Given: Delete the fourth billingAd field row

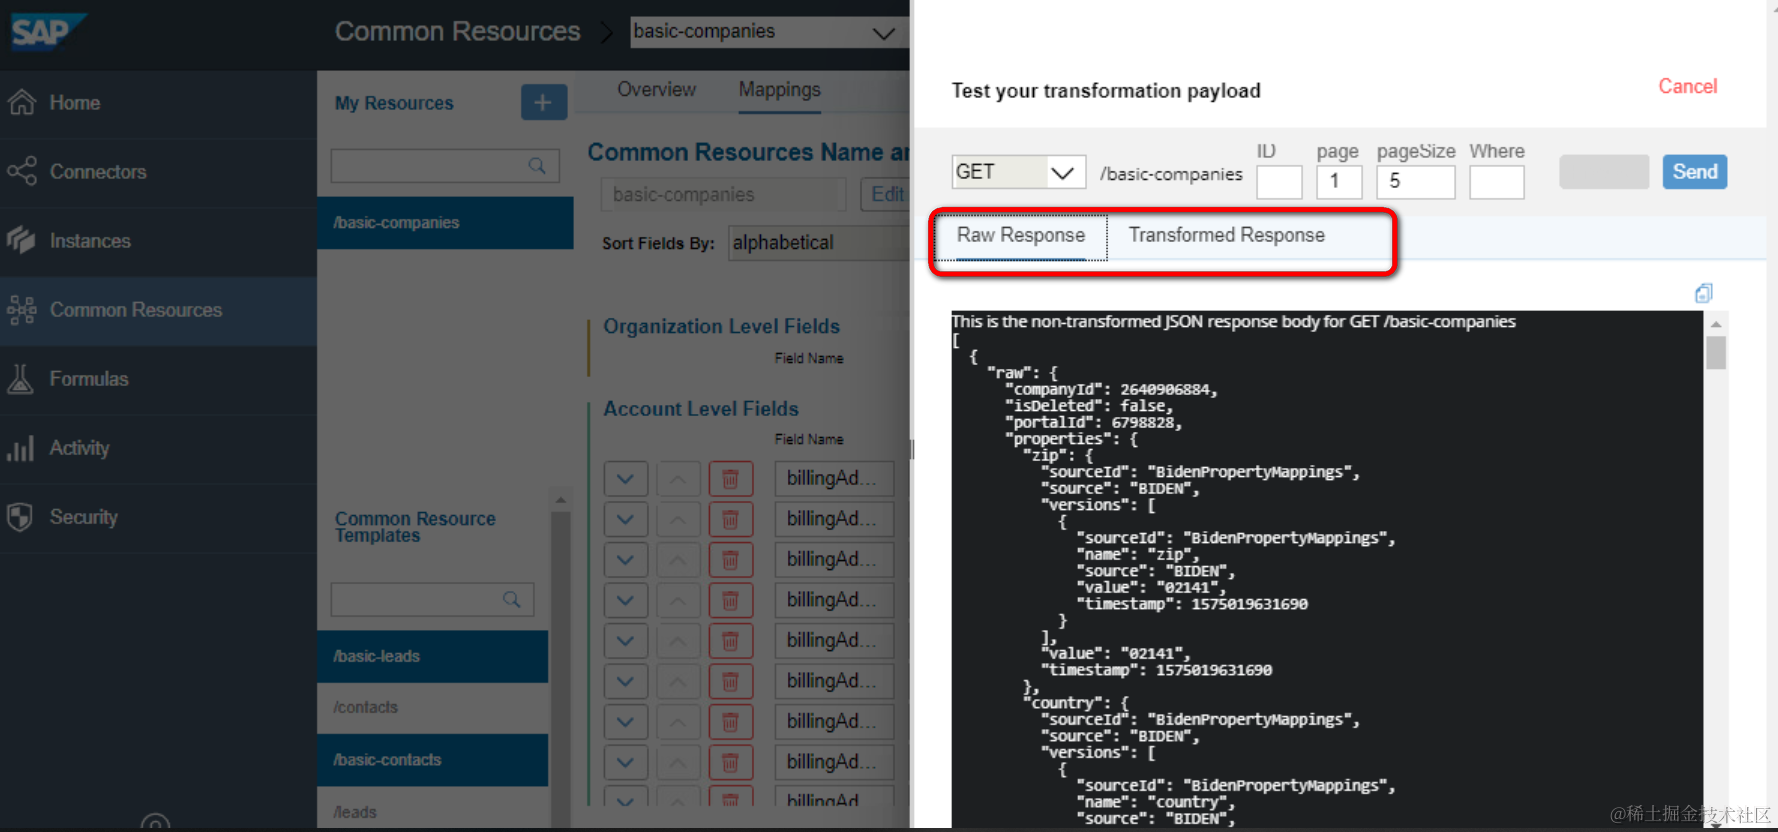Looking at the screenshot, I should coord(730,600).
